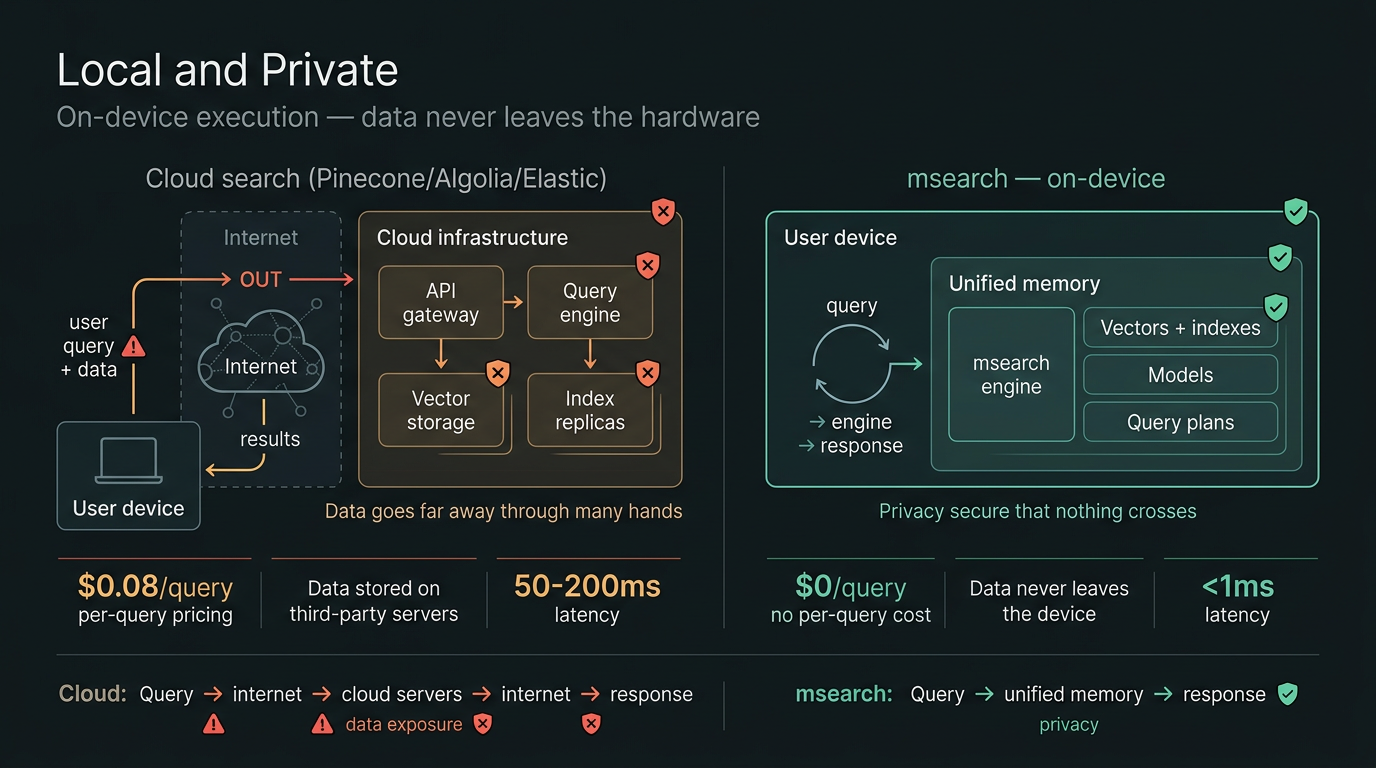Select the Vector storage box
This screenshot has height=768, width=1376.
click(x=441, y=410)
